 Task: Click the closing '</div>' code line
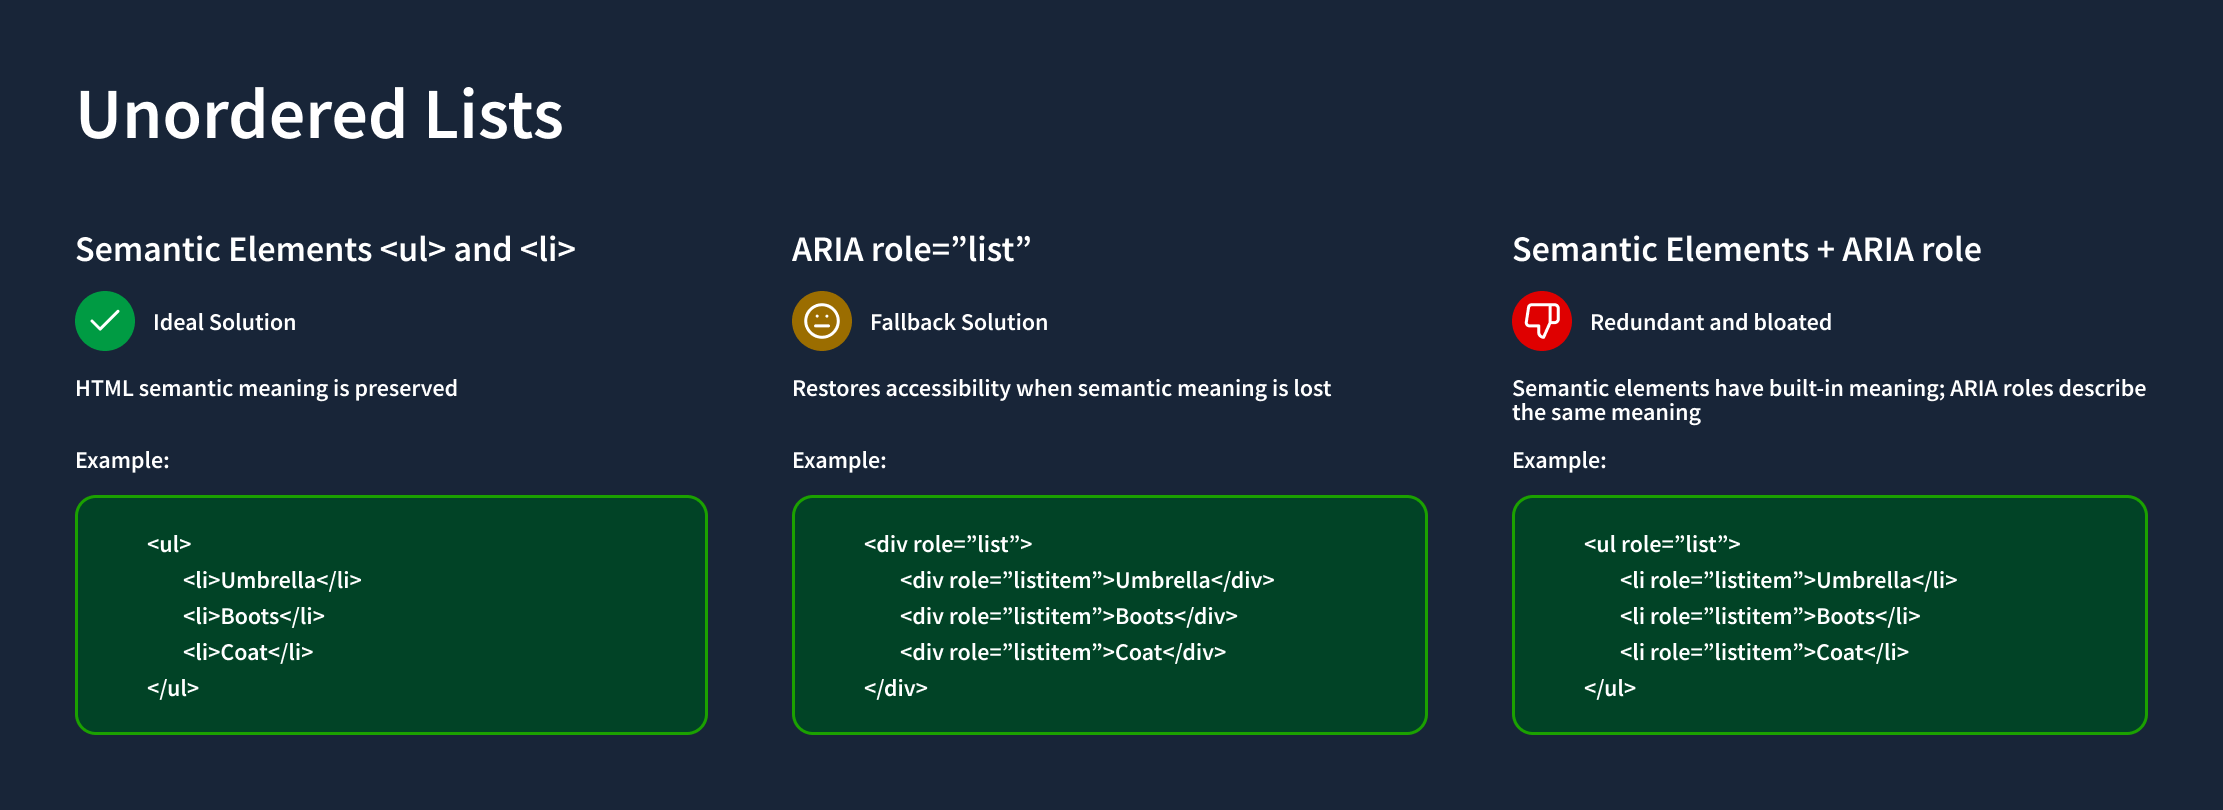[896, 688]
